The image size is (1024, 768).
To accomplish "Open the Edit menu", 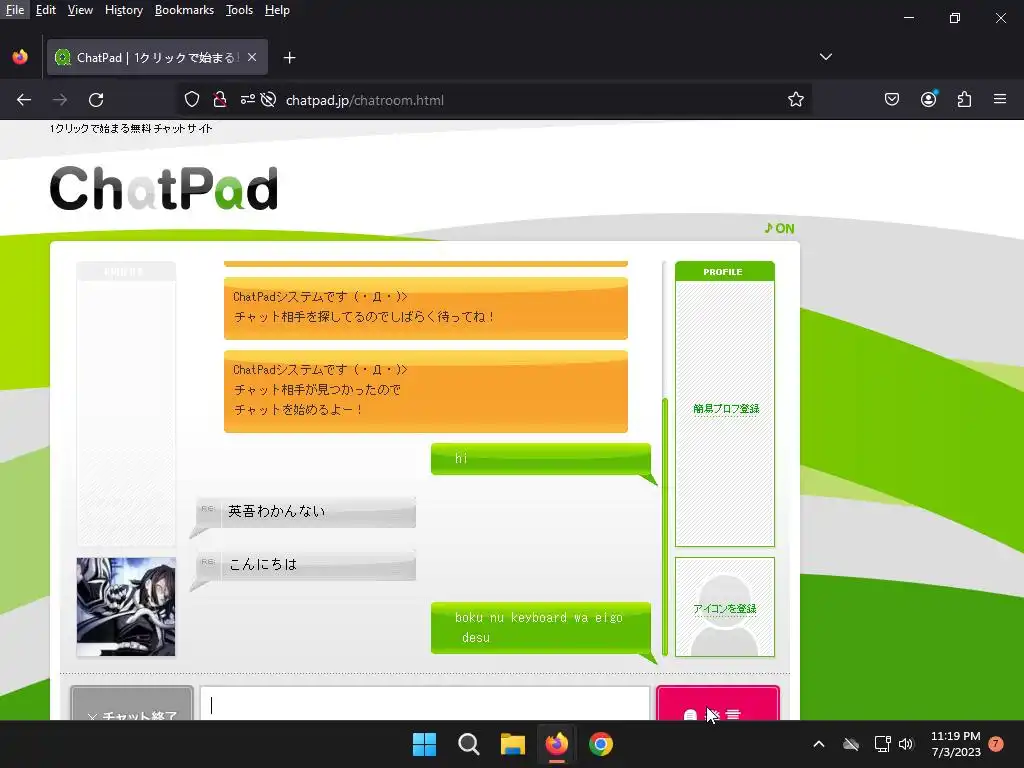I will click(x=46, y=10).
